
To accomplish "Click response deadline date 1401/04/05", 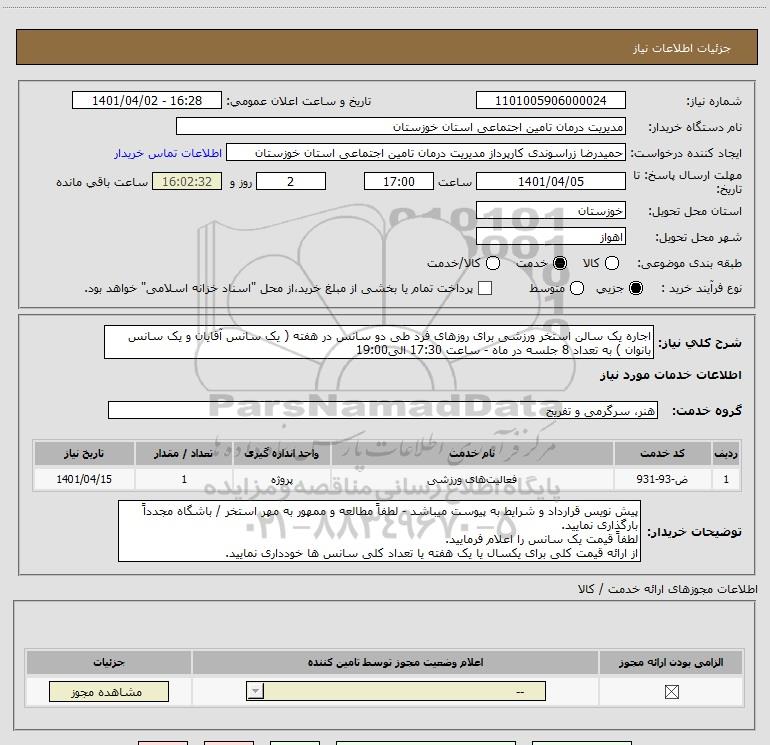I will pos(550,181).
